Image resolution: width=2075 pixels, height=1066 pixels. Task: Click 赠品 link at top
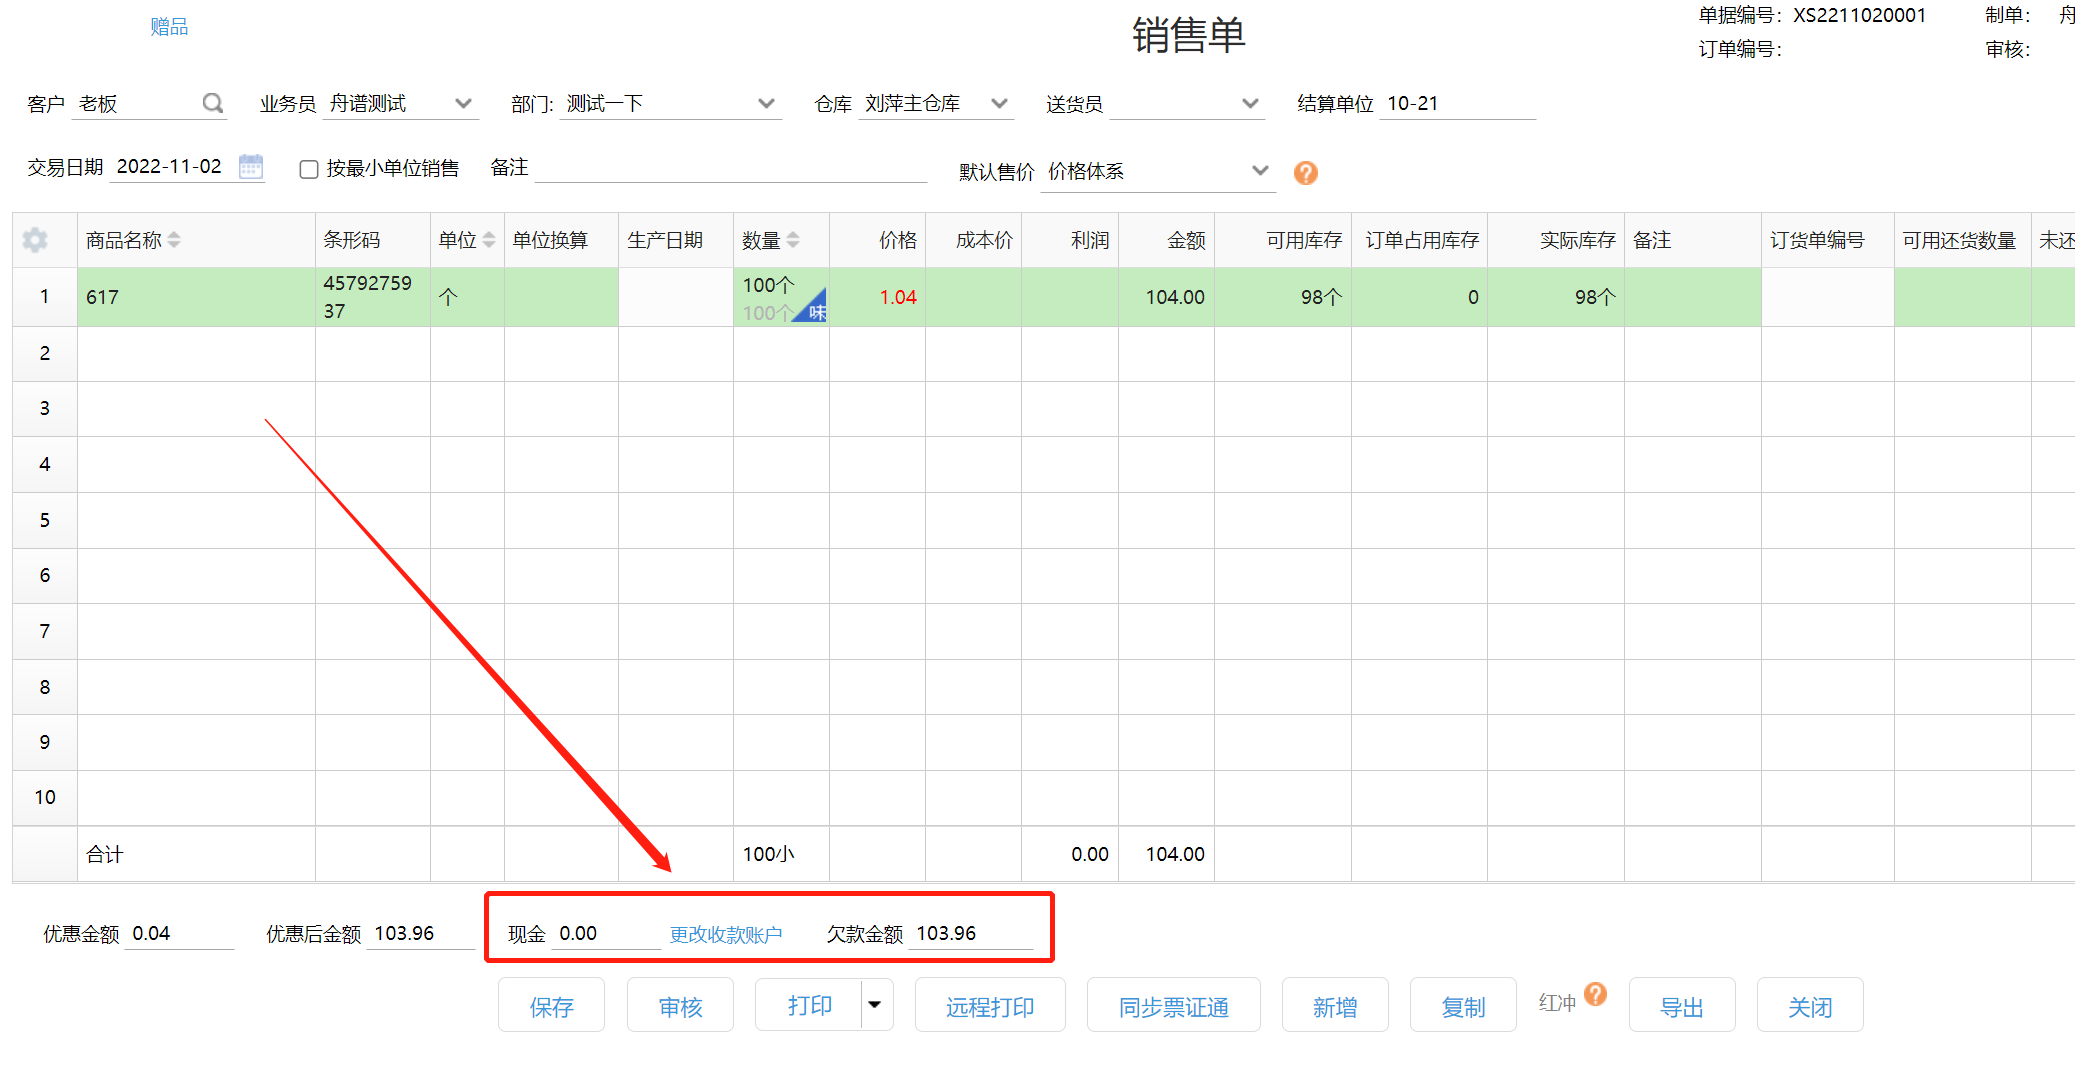tap(169, 27)
